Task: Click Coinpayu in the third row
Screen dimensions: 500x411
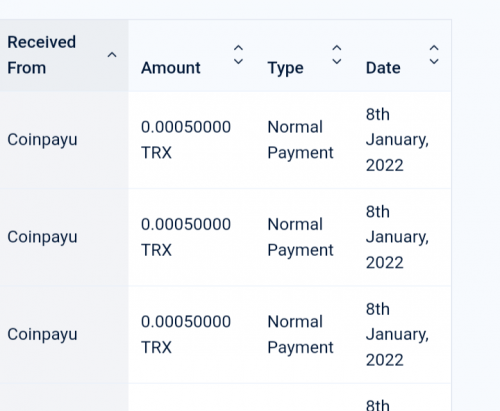Action: tap(42, 334)
